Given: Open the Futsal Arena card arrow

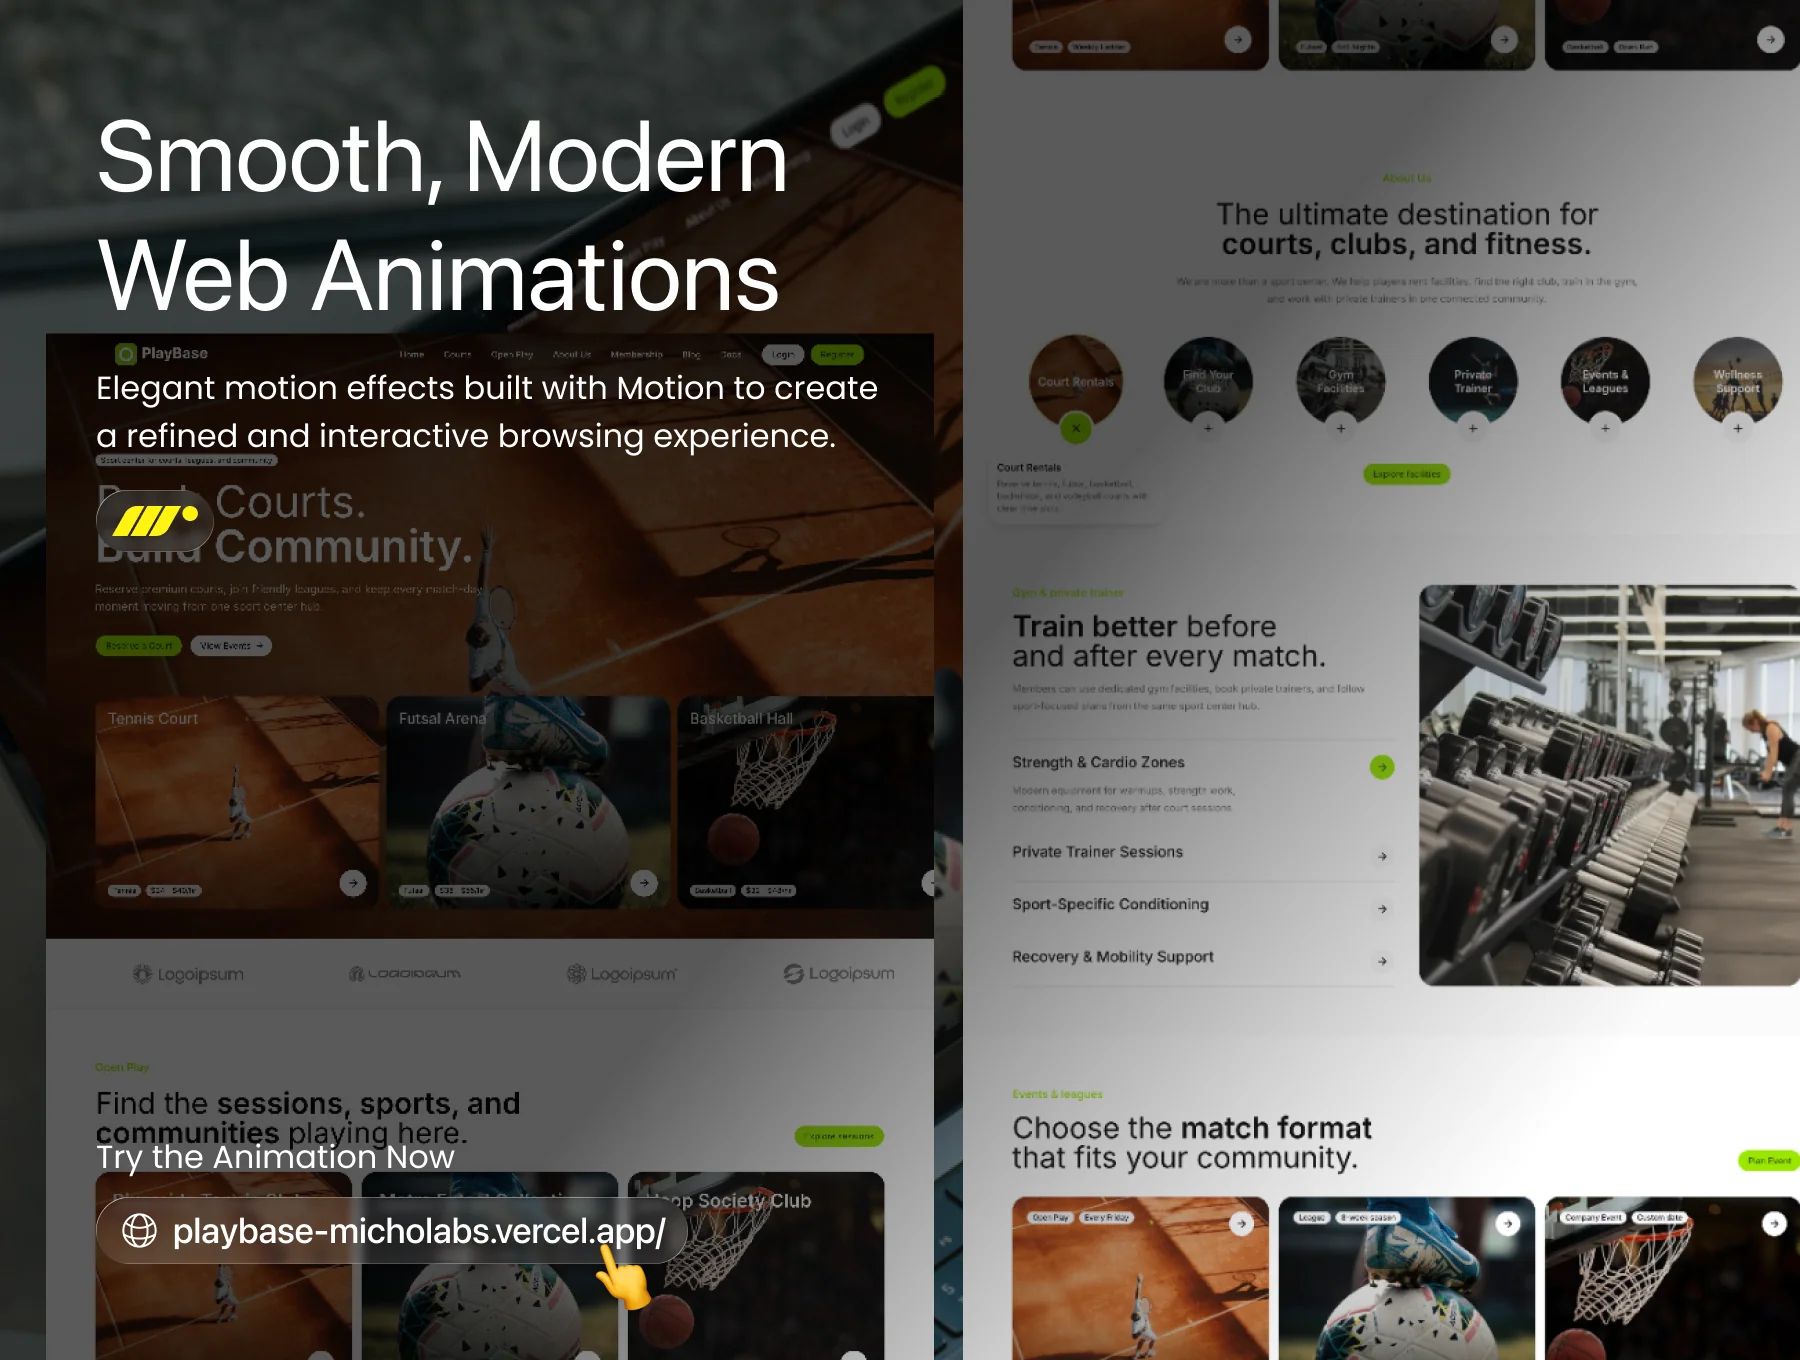Looking at the screenshot, I should (644, 883).
